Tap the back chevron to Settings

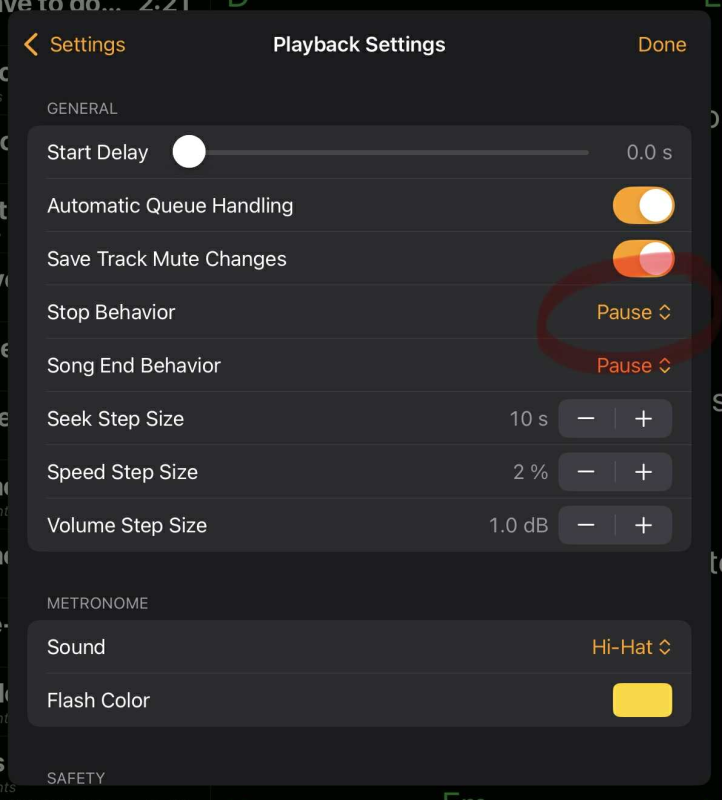[x=31, y=45]
